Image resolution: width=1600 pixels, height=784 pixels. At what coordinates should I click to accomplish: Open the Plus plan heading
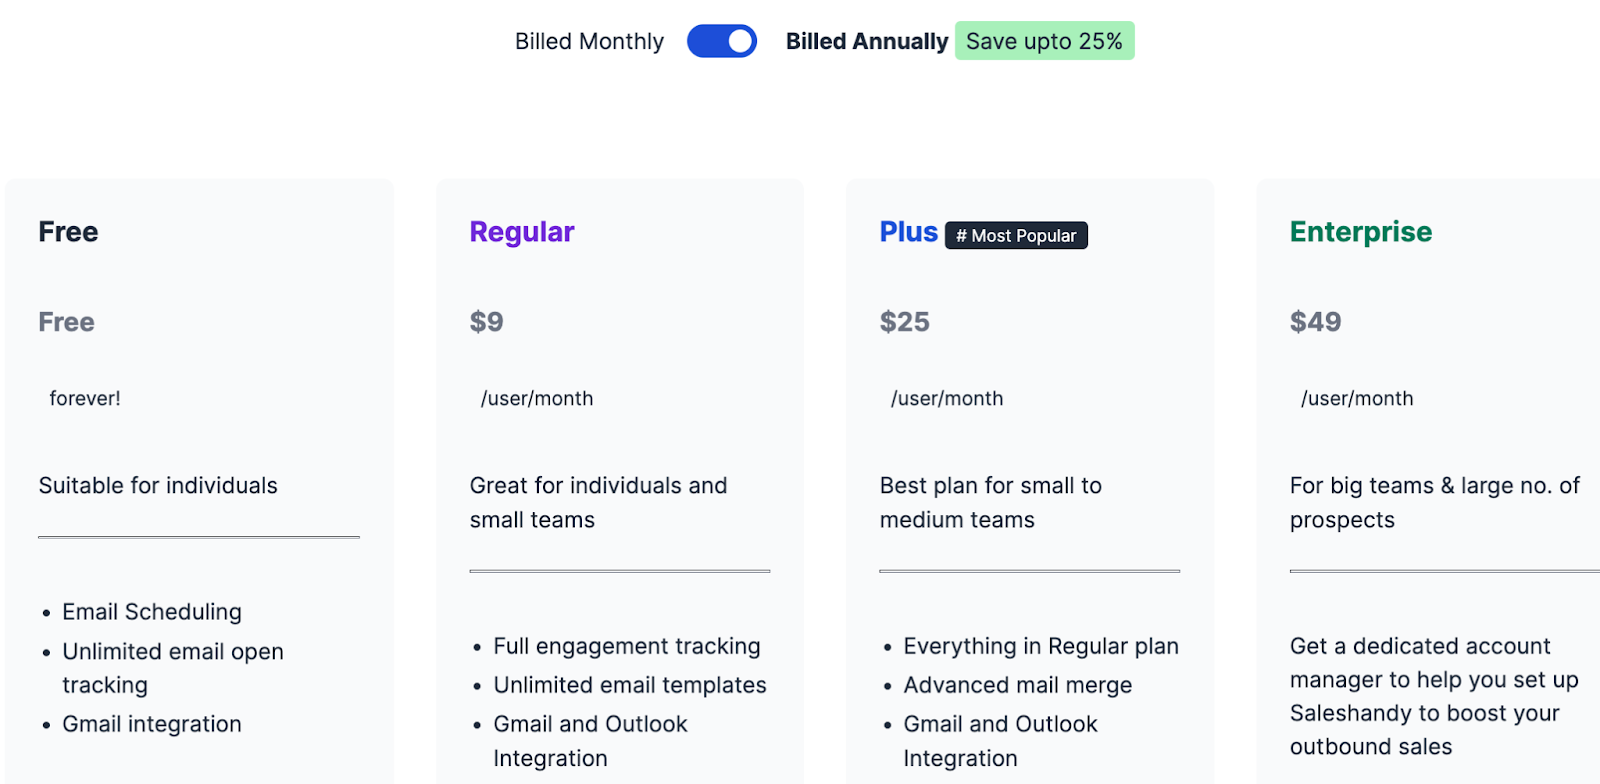(x=908, y=232)
